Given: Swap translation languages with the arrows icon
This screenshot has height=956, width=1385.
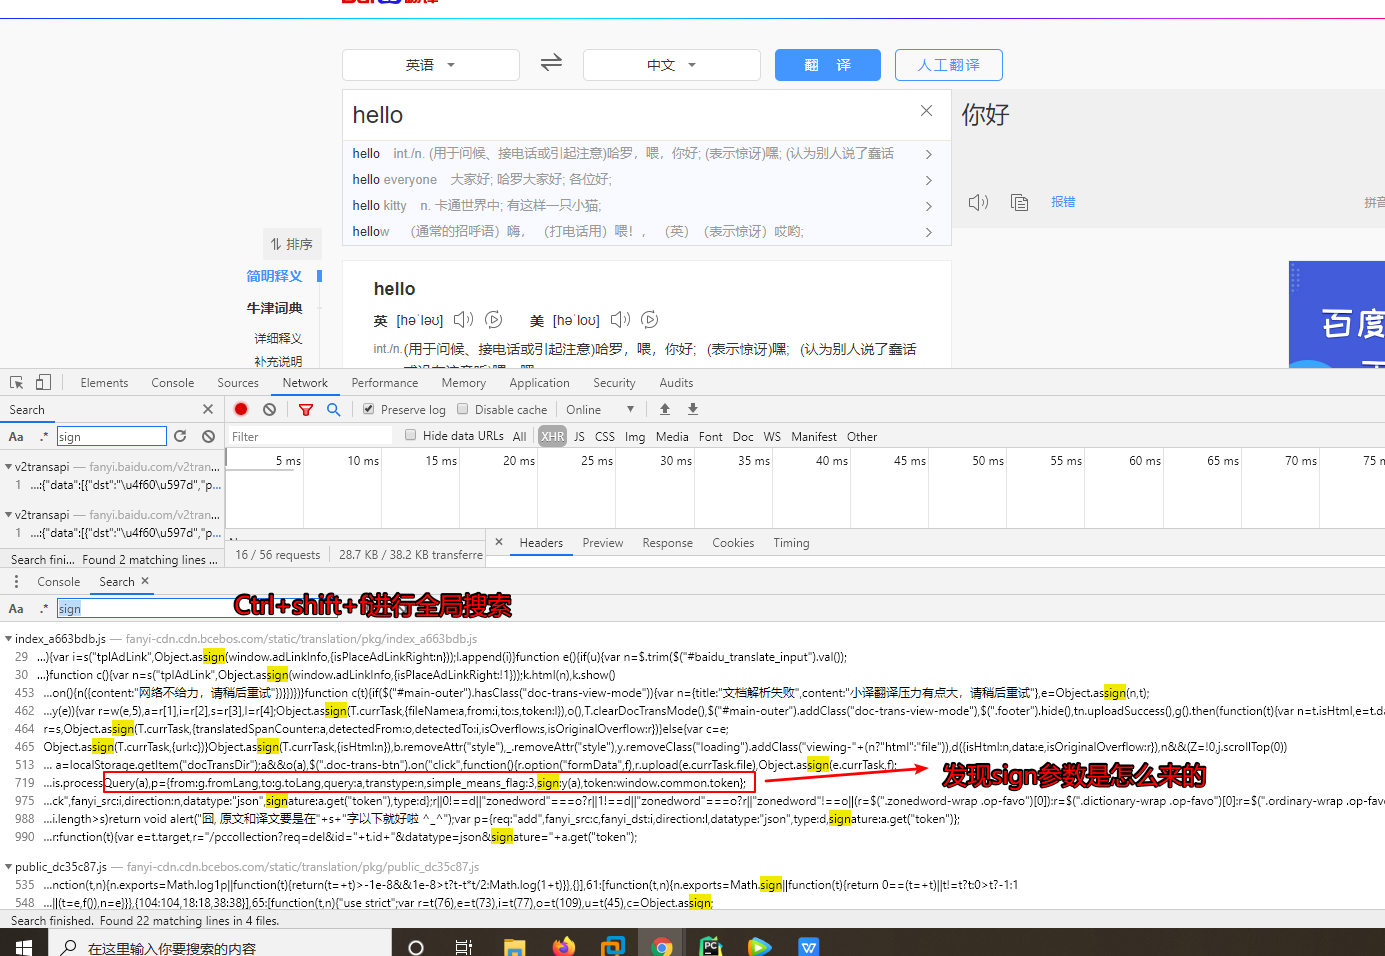Looking at the screenshot, I should pos(551,62).
